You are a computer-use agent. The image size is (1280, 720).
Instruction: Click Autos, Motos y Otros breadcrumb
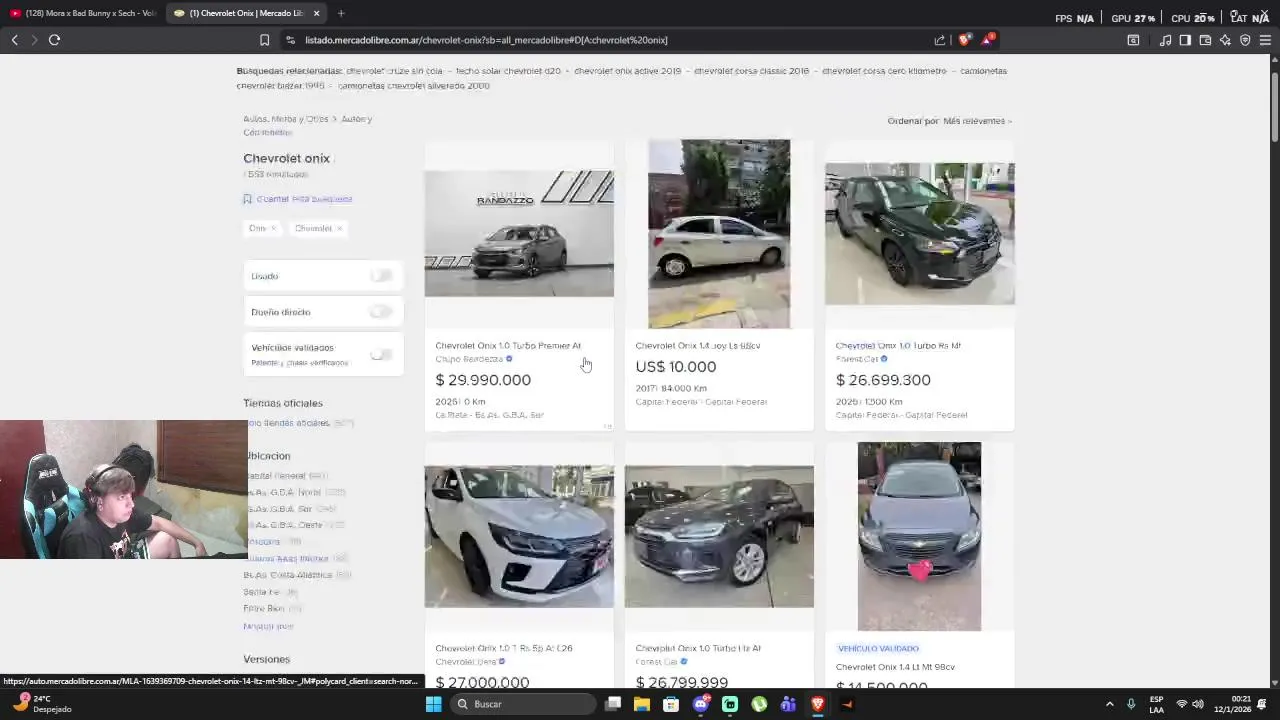[x=286, y=119]
